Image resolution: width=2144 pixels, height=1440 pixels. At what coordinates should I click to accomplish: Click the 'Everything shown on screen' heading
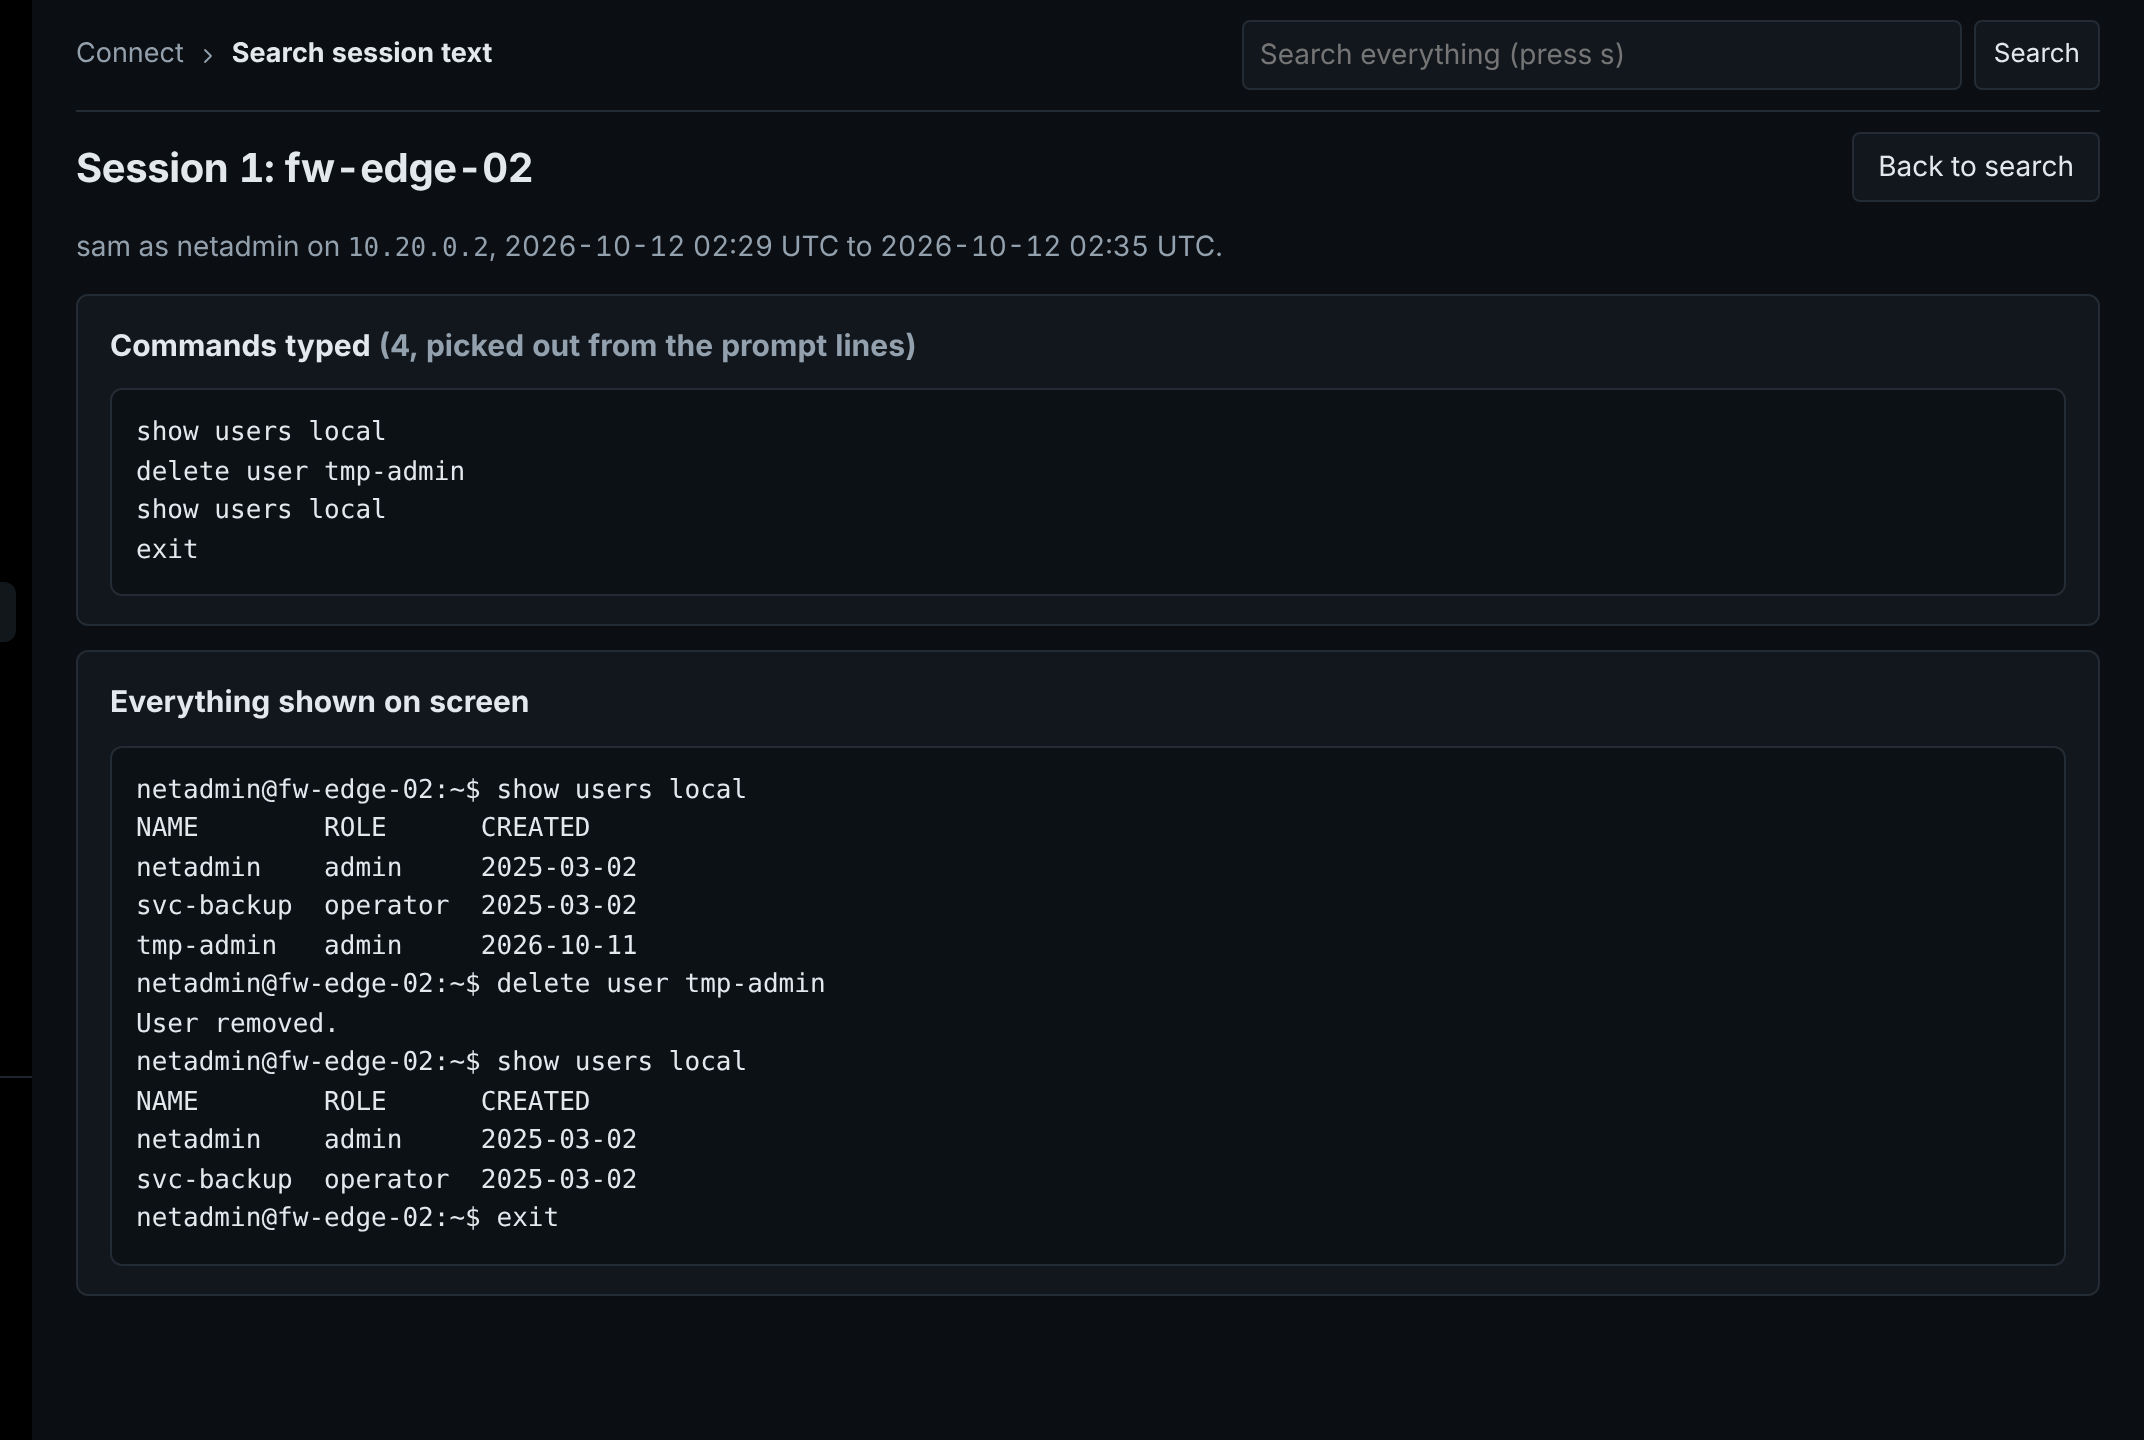319,702
